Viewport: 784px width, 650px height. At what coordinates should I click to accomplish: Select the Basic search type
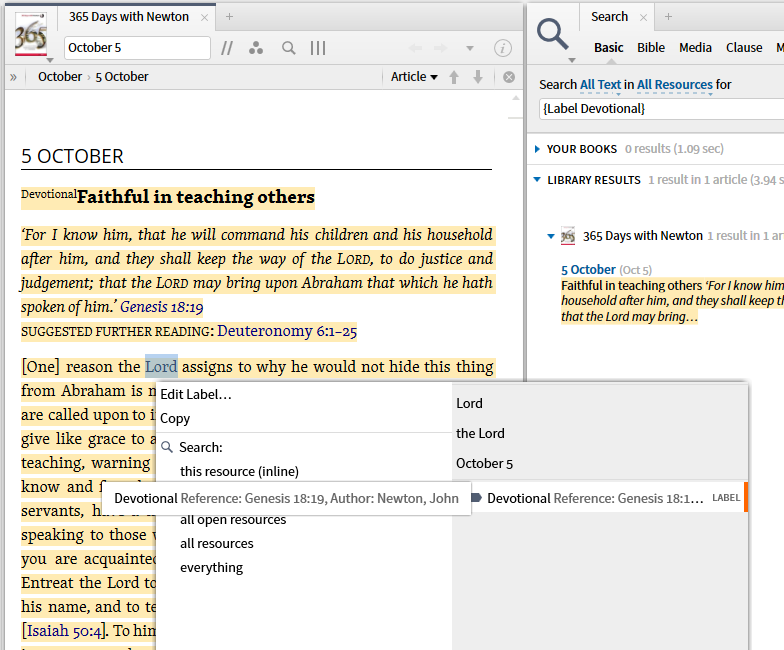tap(608, 48)
